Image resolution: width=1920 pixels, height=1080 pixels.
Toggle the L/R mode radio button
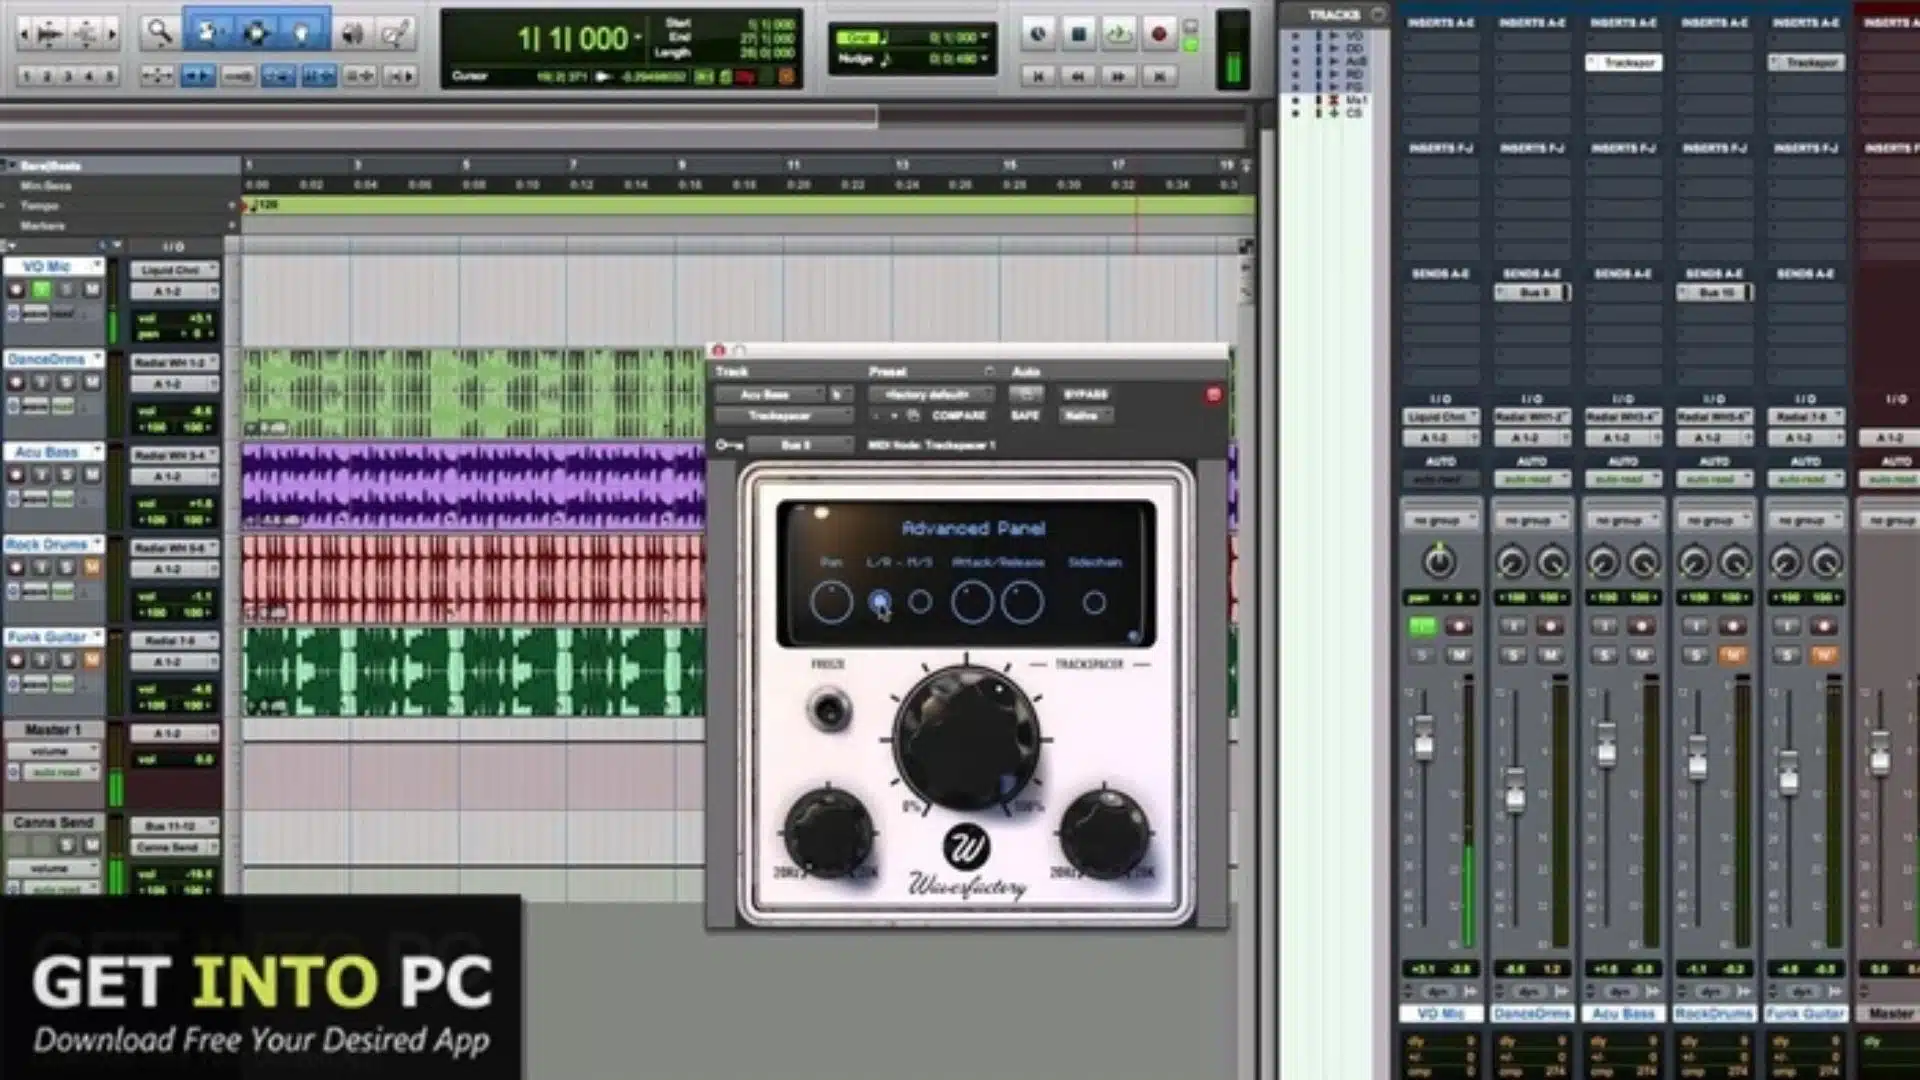coord(879,603)
